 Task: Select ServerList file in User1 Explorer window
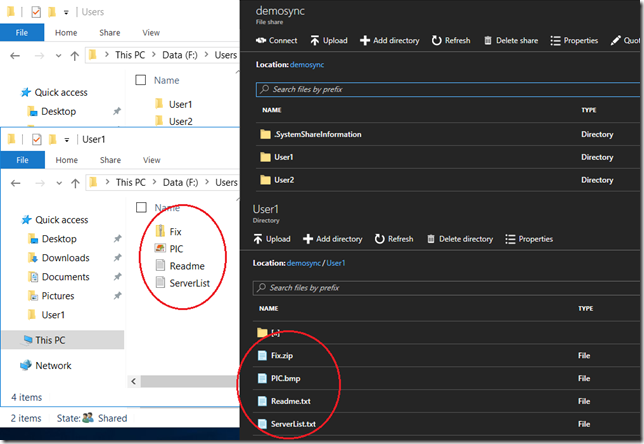183,283
